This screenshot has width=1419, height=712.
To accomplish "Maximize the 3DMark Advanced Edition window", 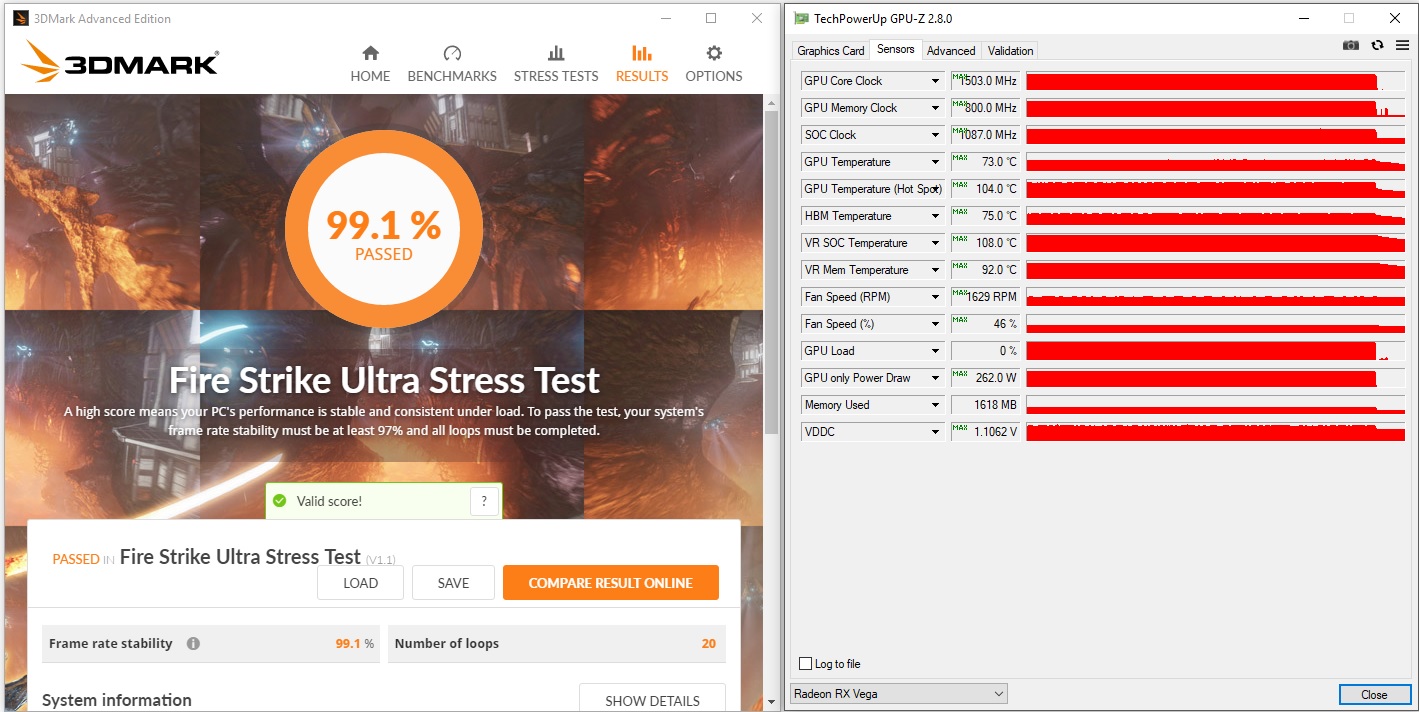I will pos(711,18).
